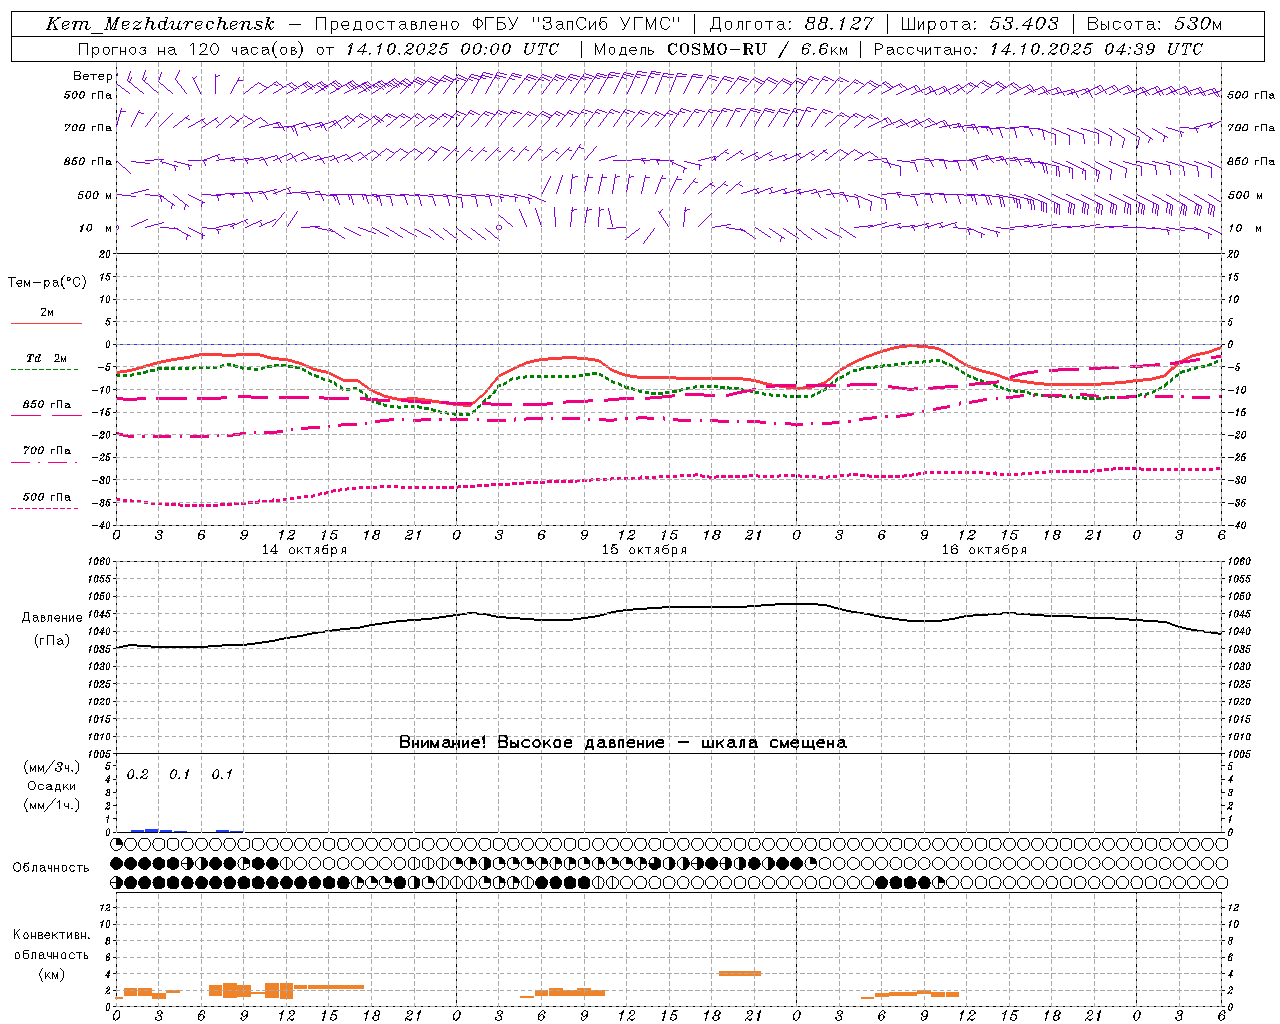
Task: Click the Давление panel label
Action: point(52,617)
